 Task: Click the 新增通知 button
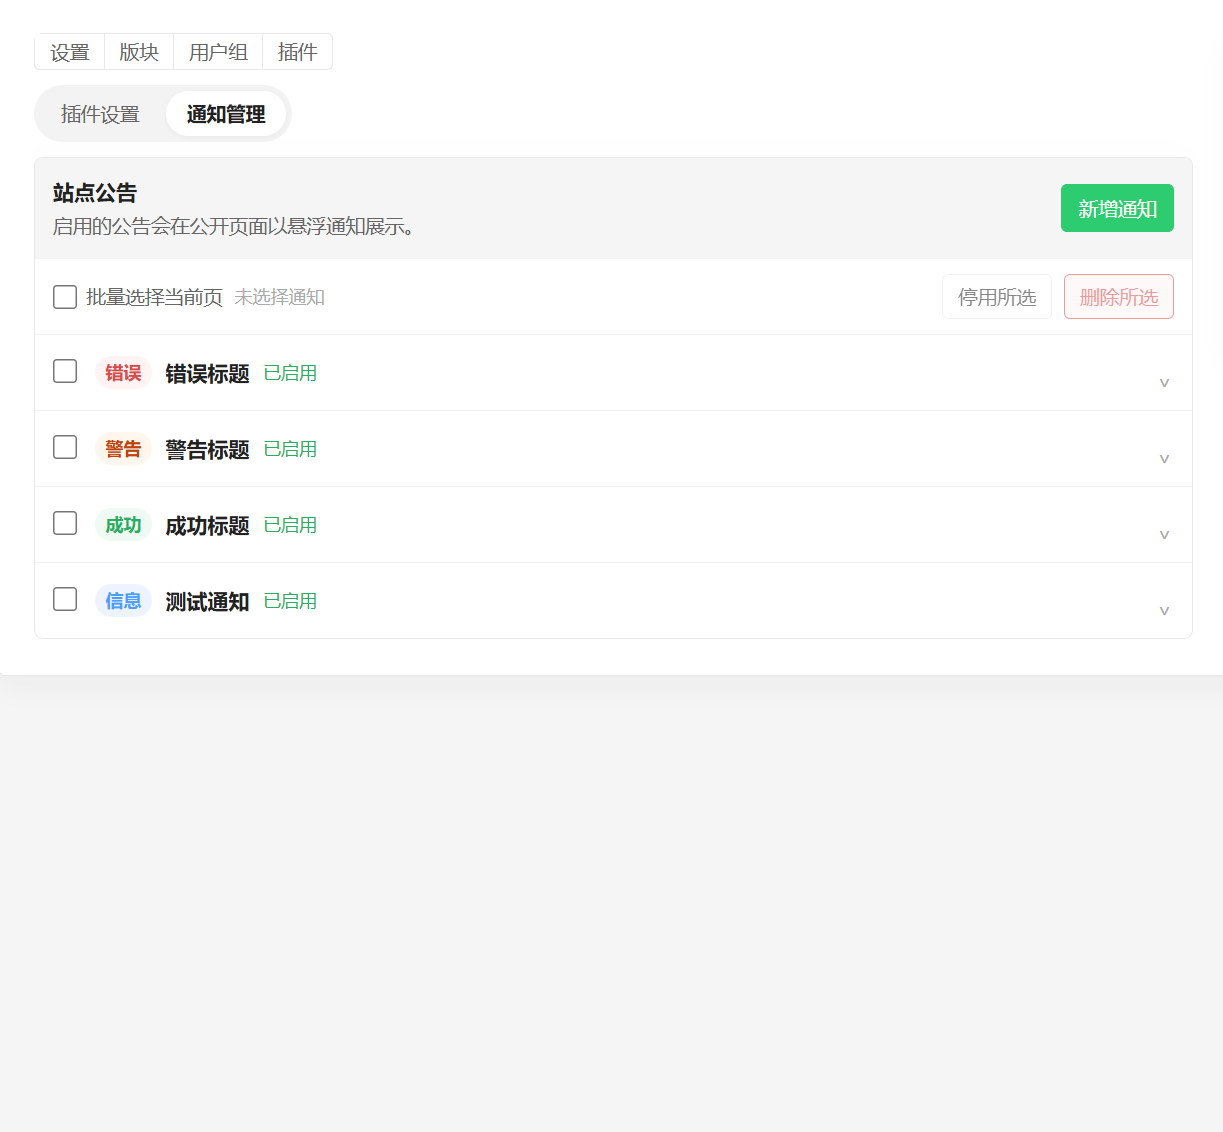pos(1117,208)
